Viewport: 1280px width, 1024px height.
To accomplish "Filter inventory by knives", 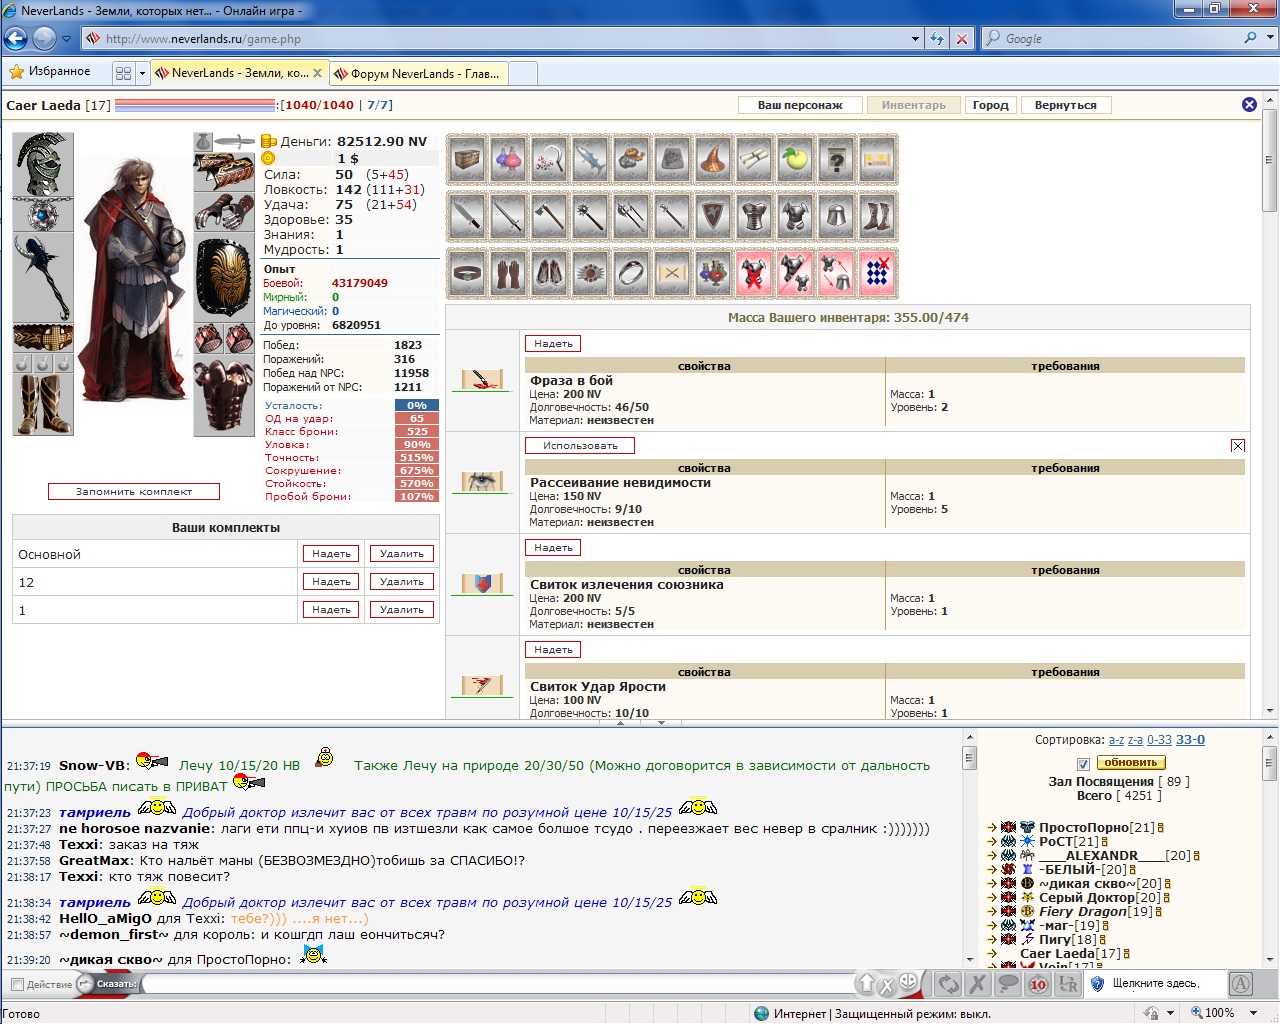I will pyautogui.click(x=467, y=216).
